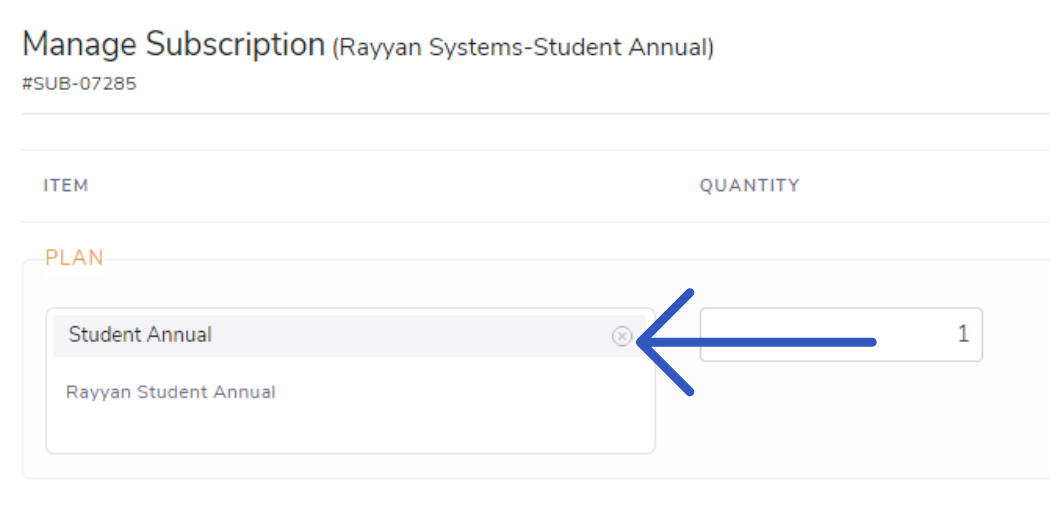Screen dimensions: 1050x505
Task: Click the Rayyan Systems-Student Annual subtitle
Action: point(523,48)
